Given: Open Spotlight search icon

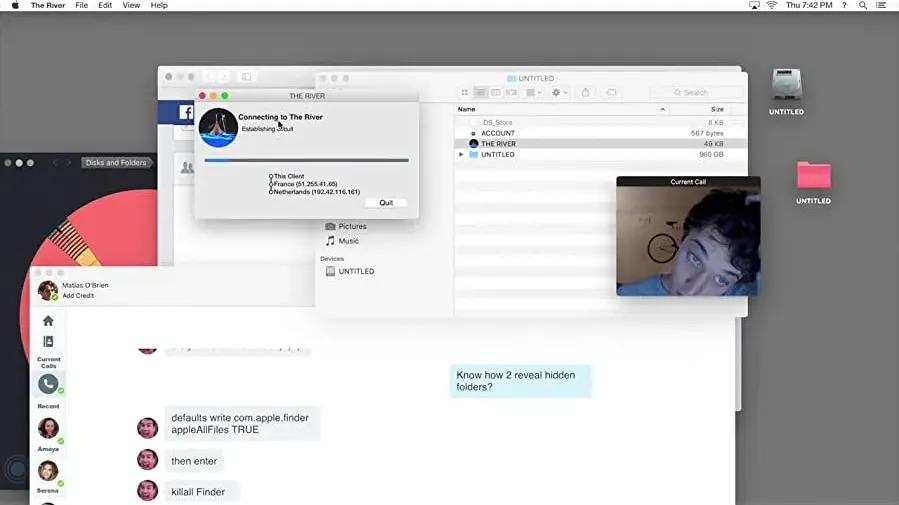Looking at the screenshot, I should (x=863, y=5).
